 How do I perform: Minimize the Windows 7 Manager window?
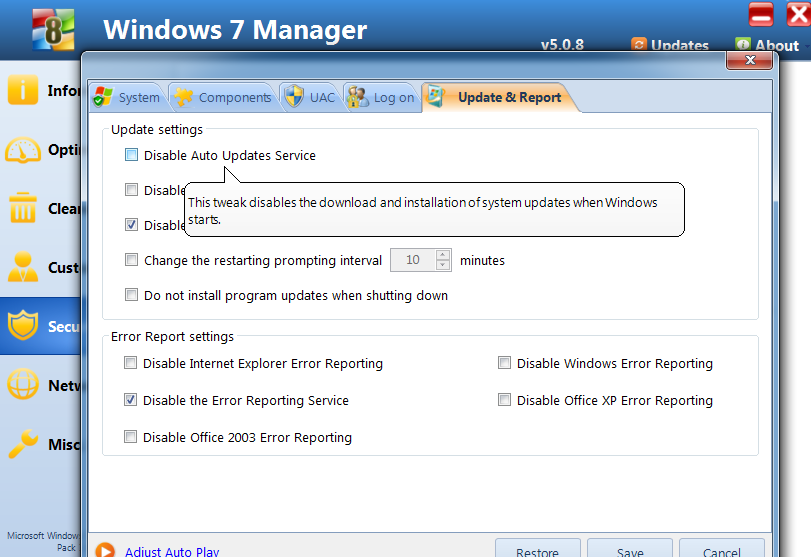tap(761, 14)
